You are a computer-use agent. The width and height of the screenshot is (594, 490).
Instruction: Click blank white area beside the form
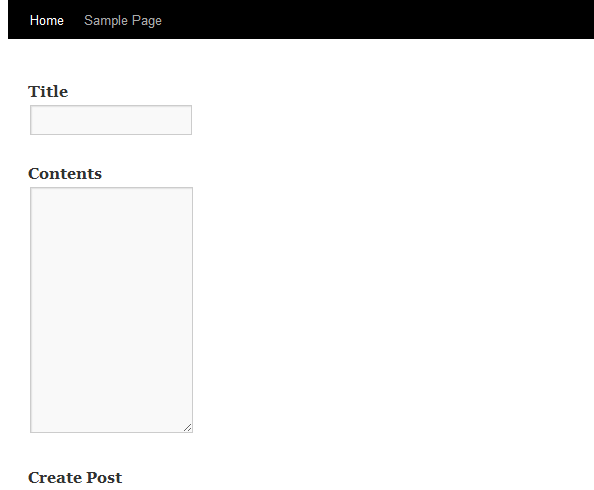(379, 265)
